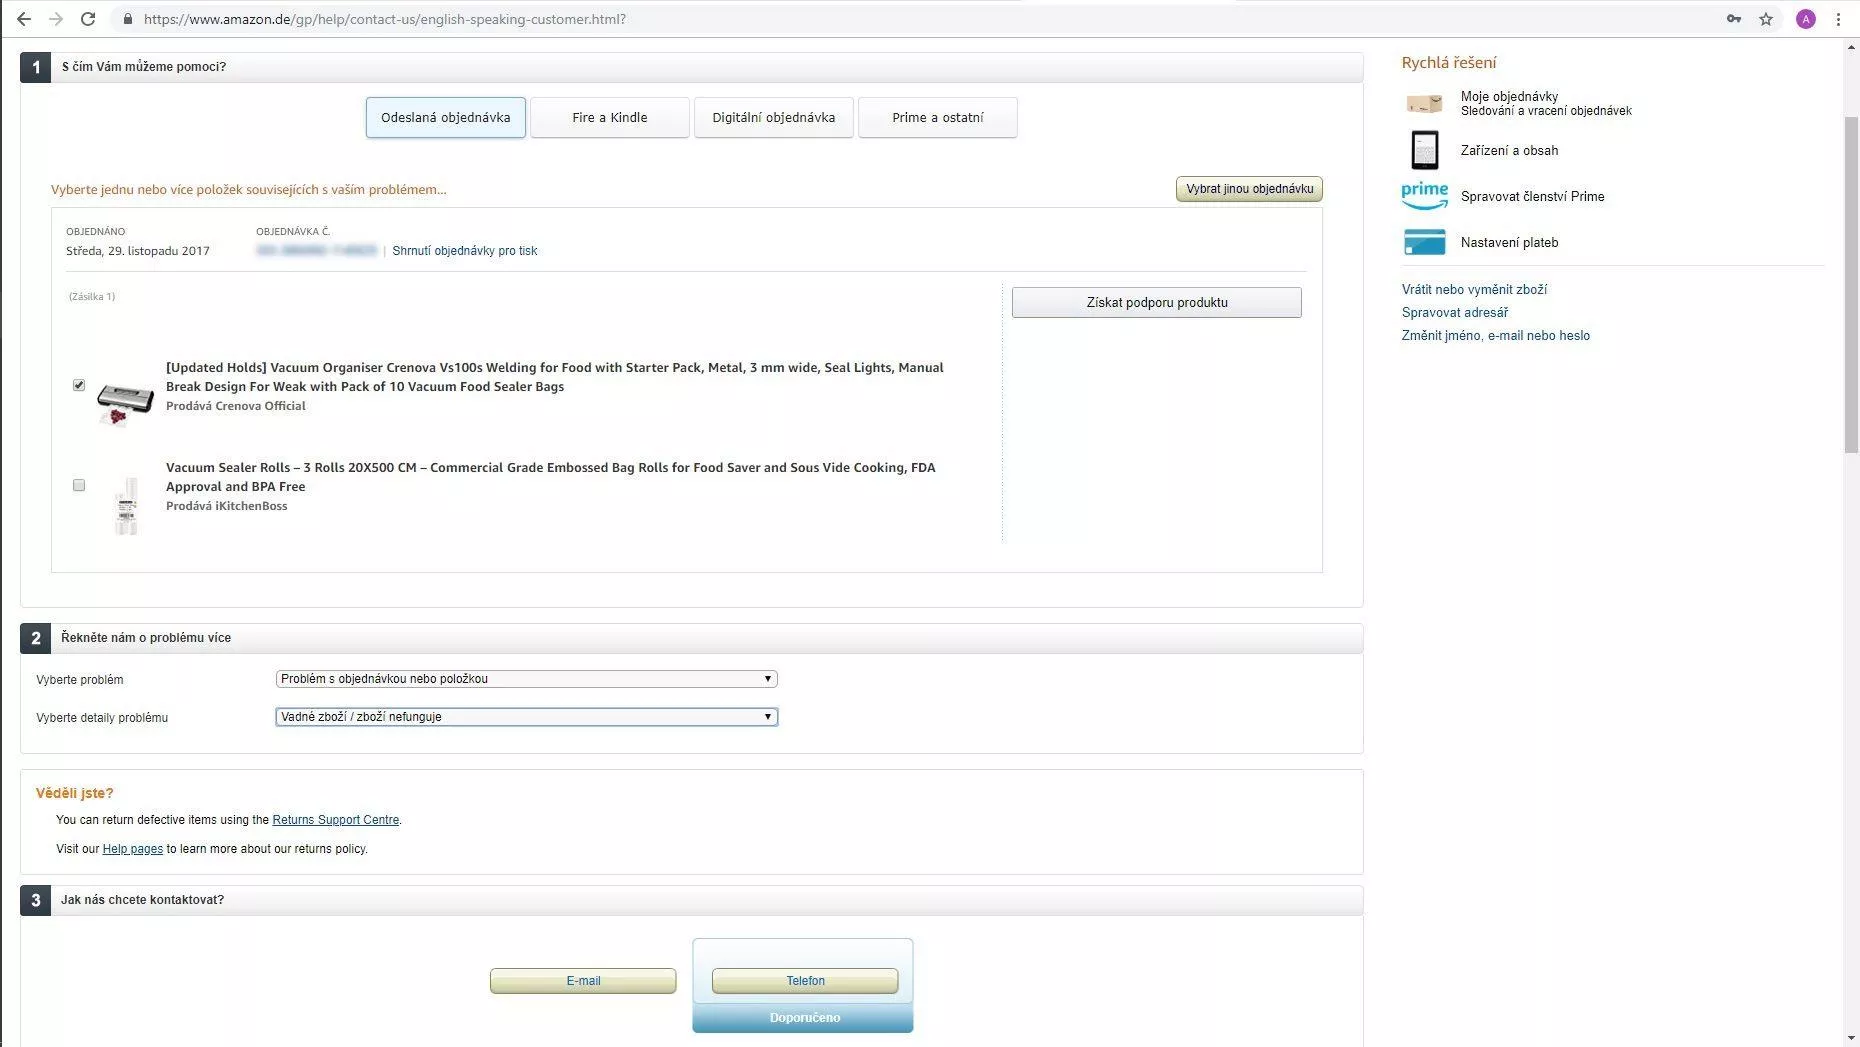Choose E-mail contact method

(583, 981)
